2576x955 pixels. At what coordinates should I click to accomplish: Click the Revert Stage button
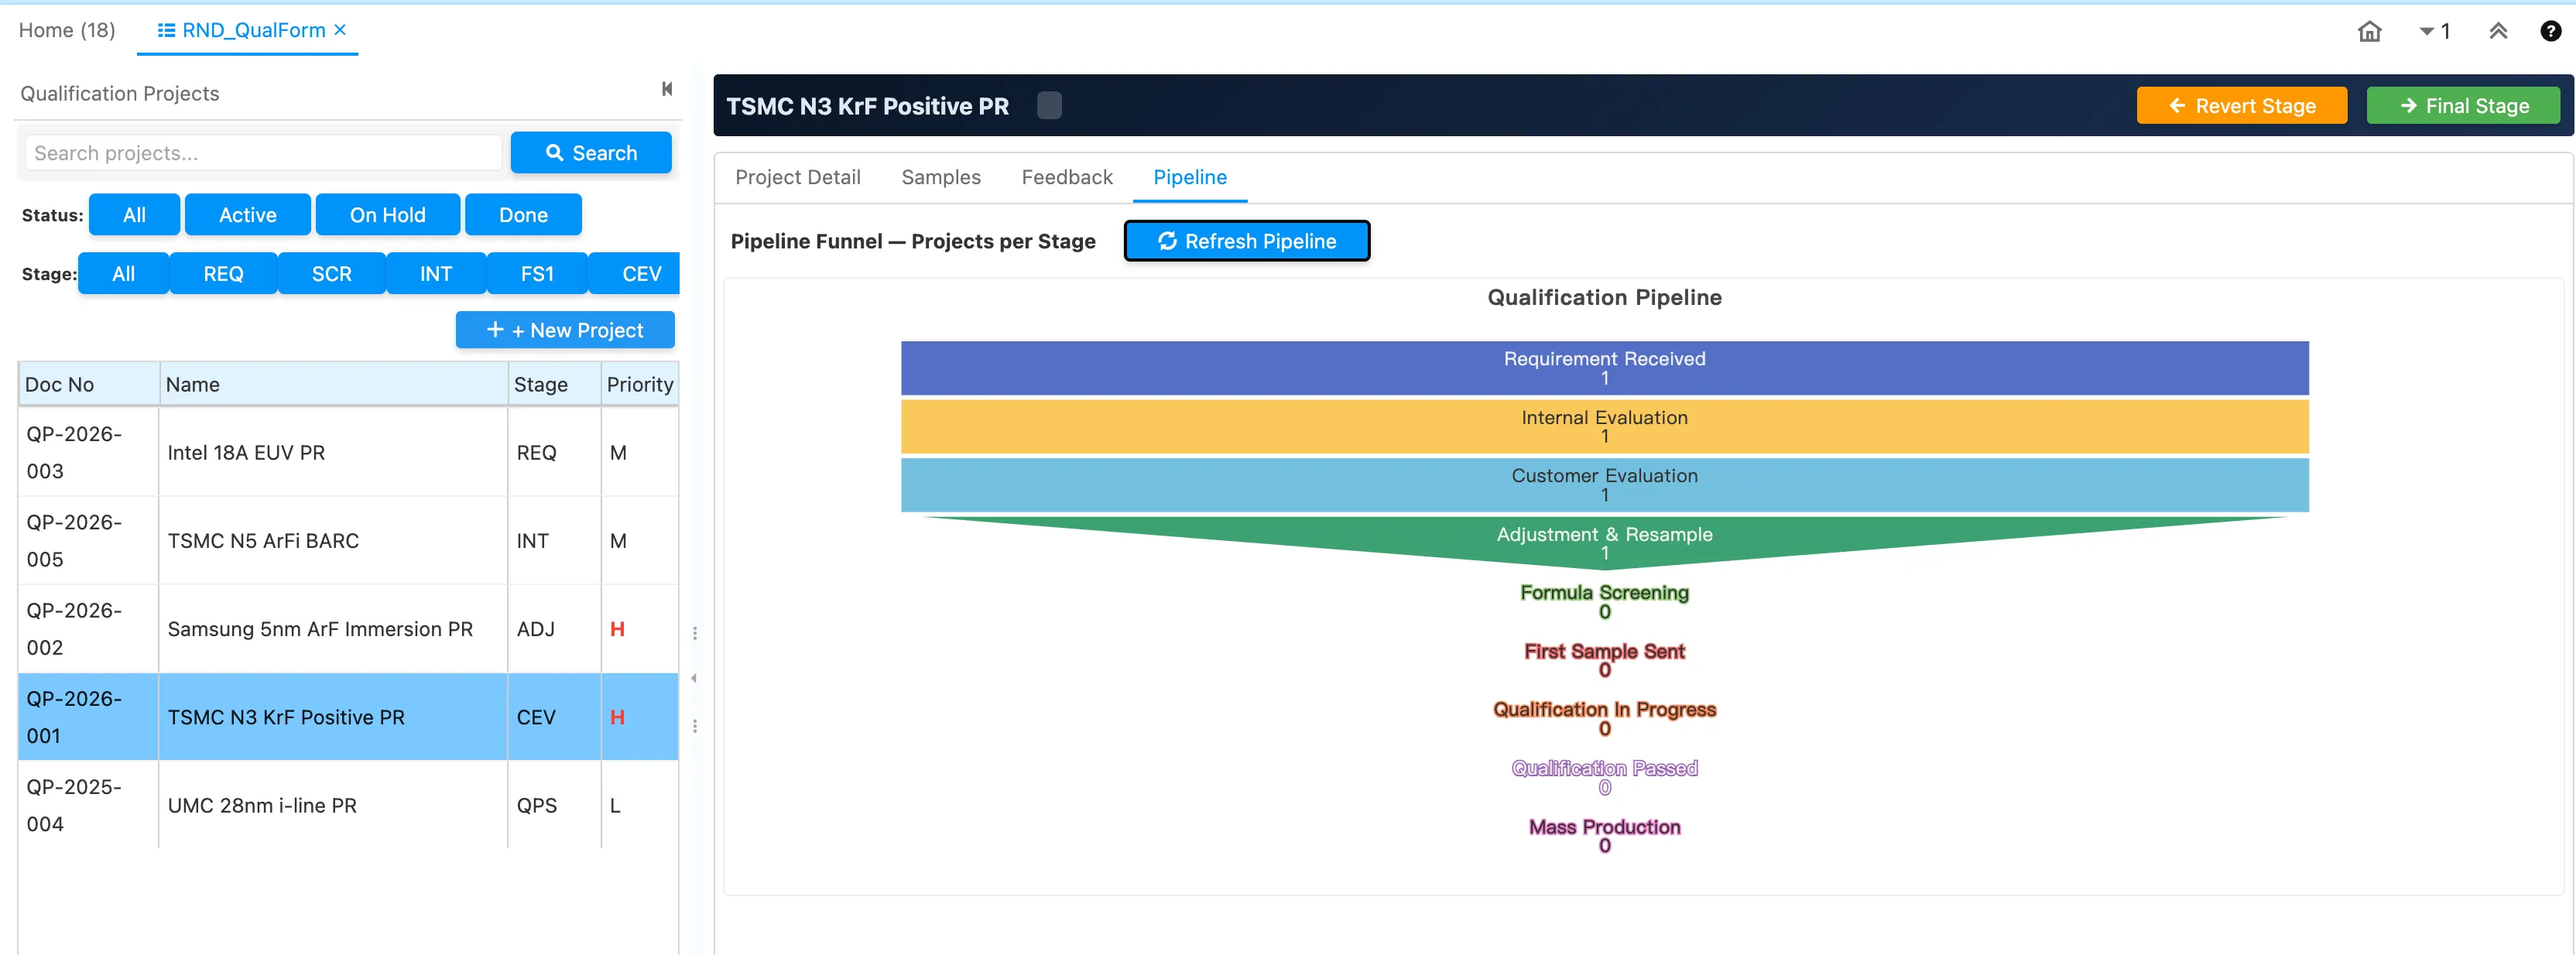2241,106
